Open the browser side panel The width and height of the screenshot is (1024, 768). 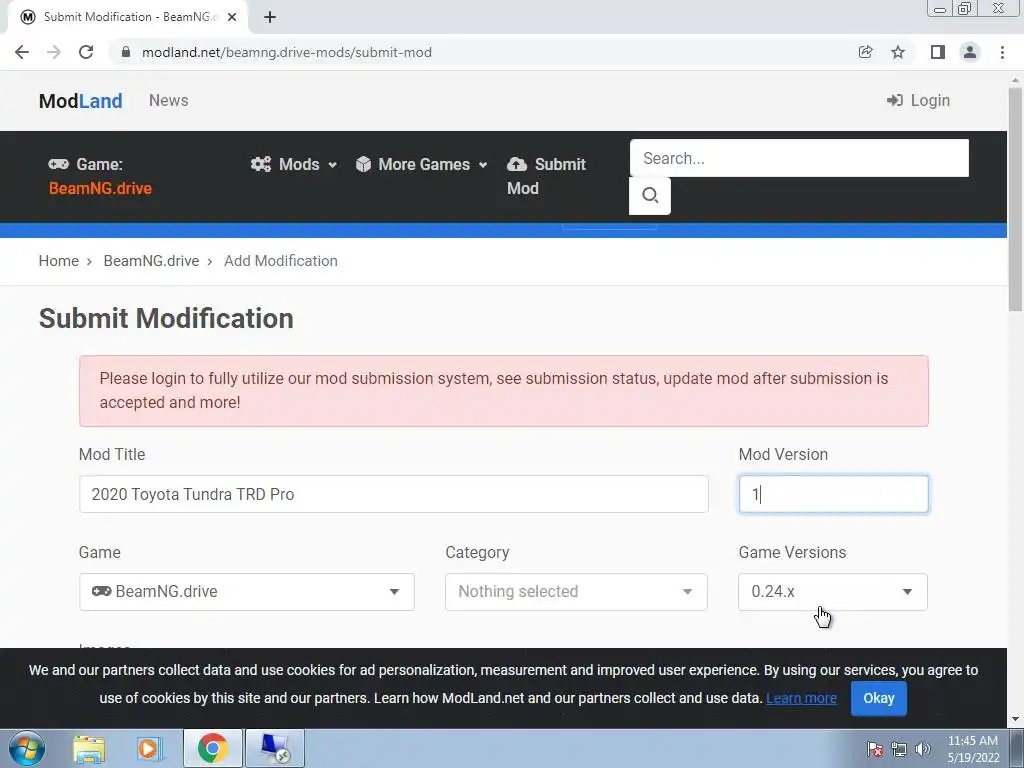coord(938,52)
